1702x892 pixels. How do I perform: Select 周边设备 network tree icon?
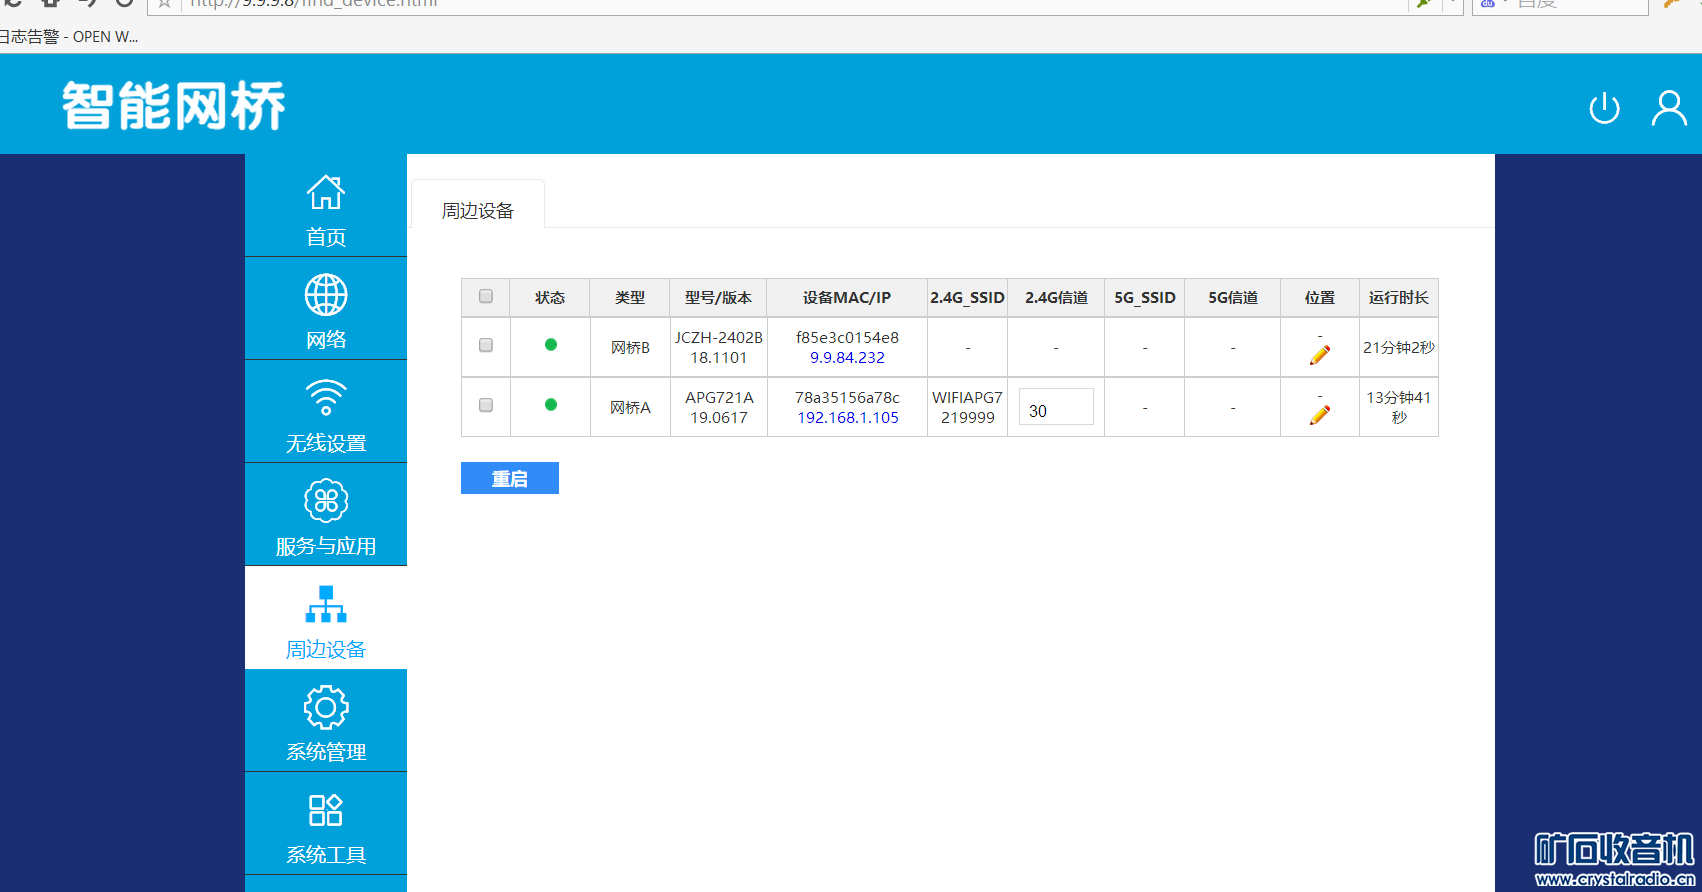326,605
